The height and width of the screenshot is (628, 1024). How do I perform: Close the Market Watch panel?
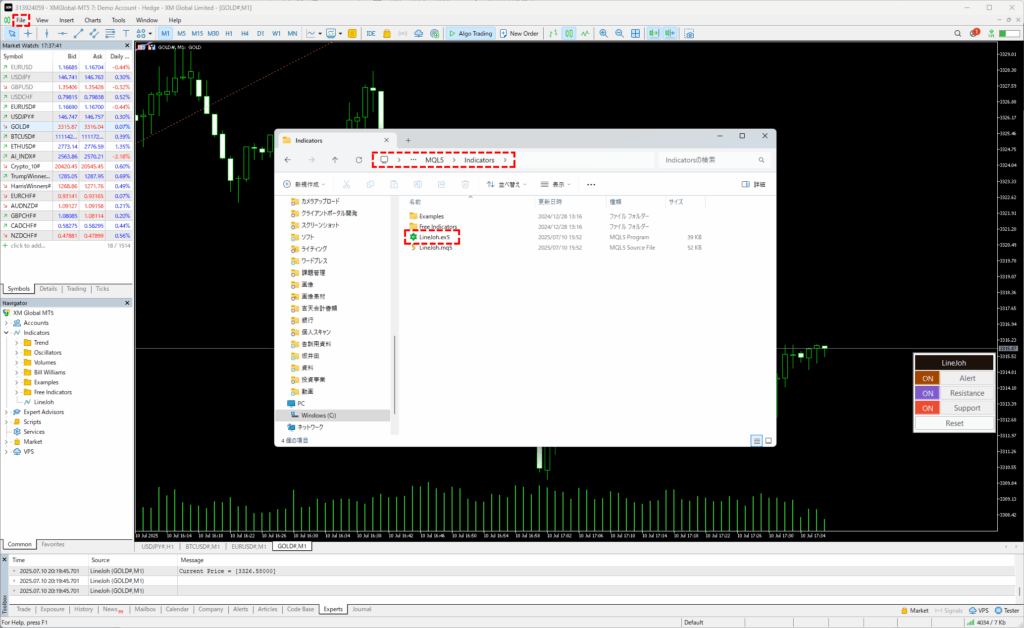click(127, 46)
